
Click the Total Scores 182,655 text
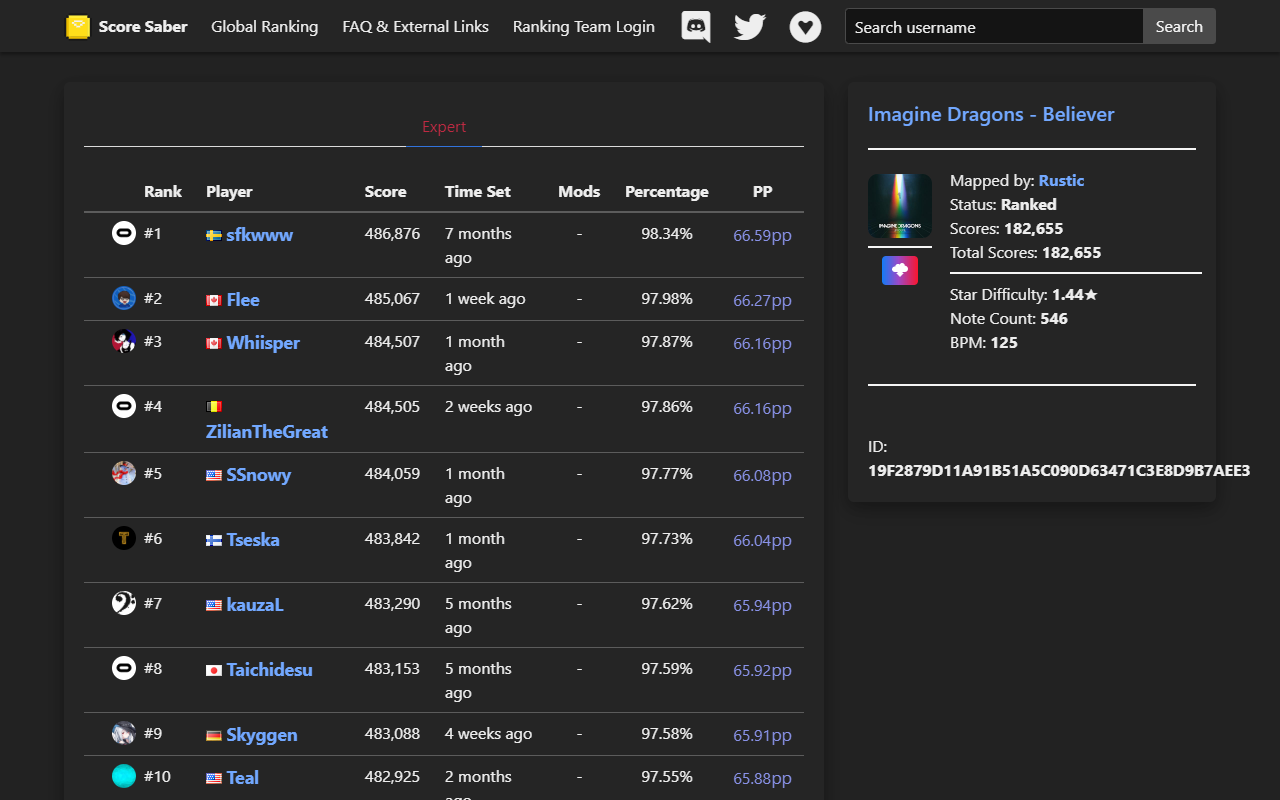[1026, 253]
